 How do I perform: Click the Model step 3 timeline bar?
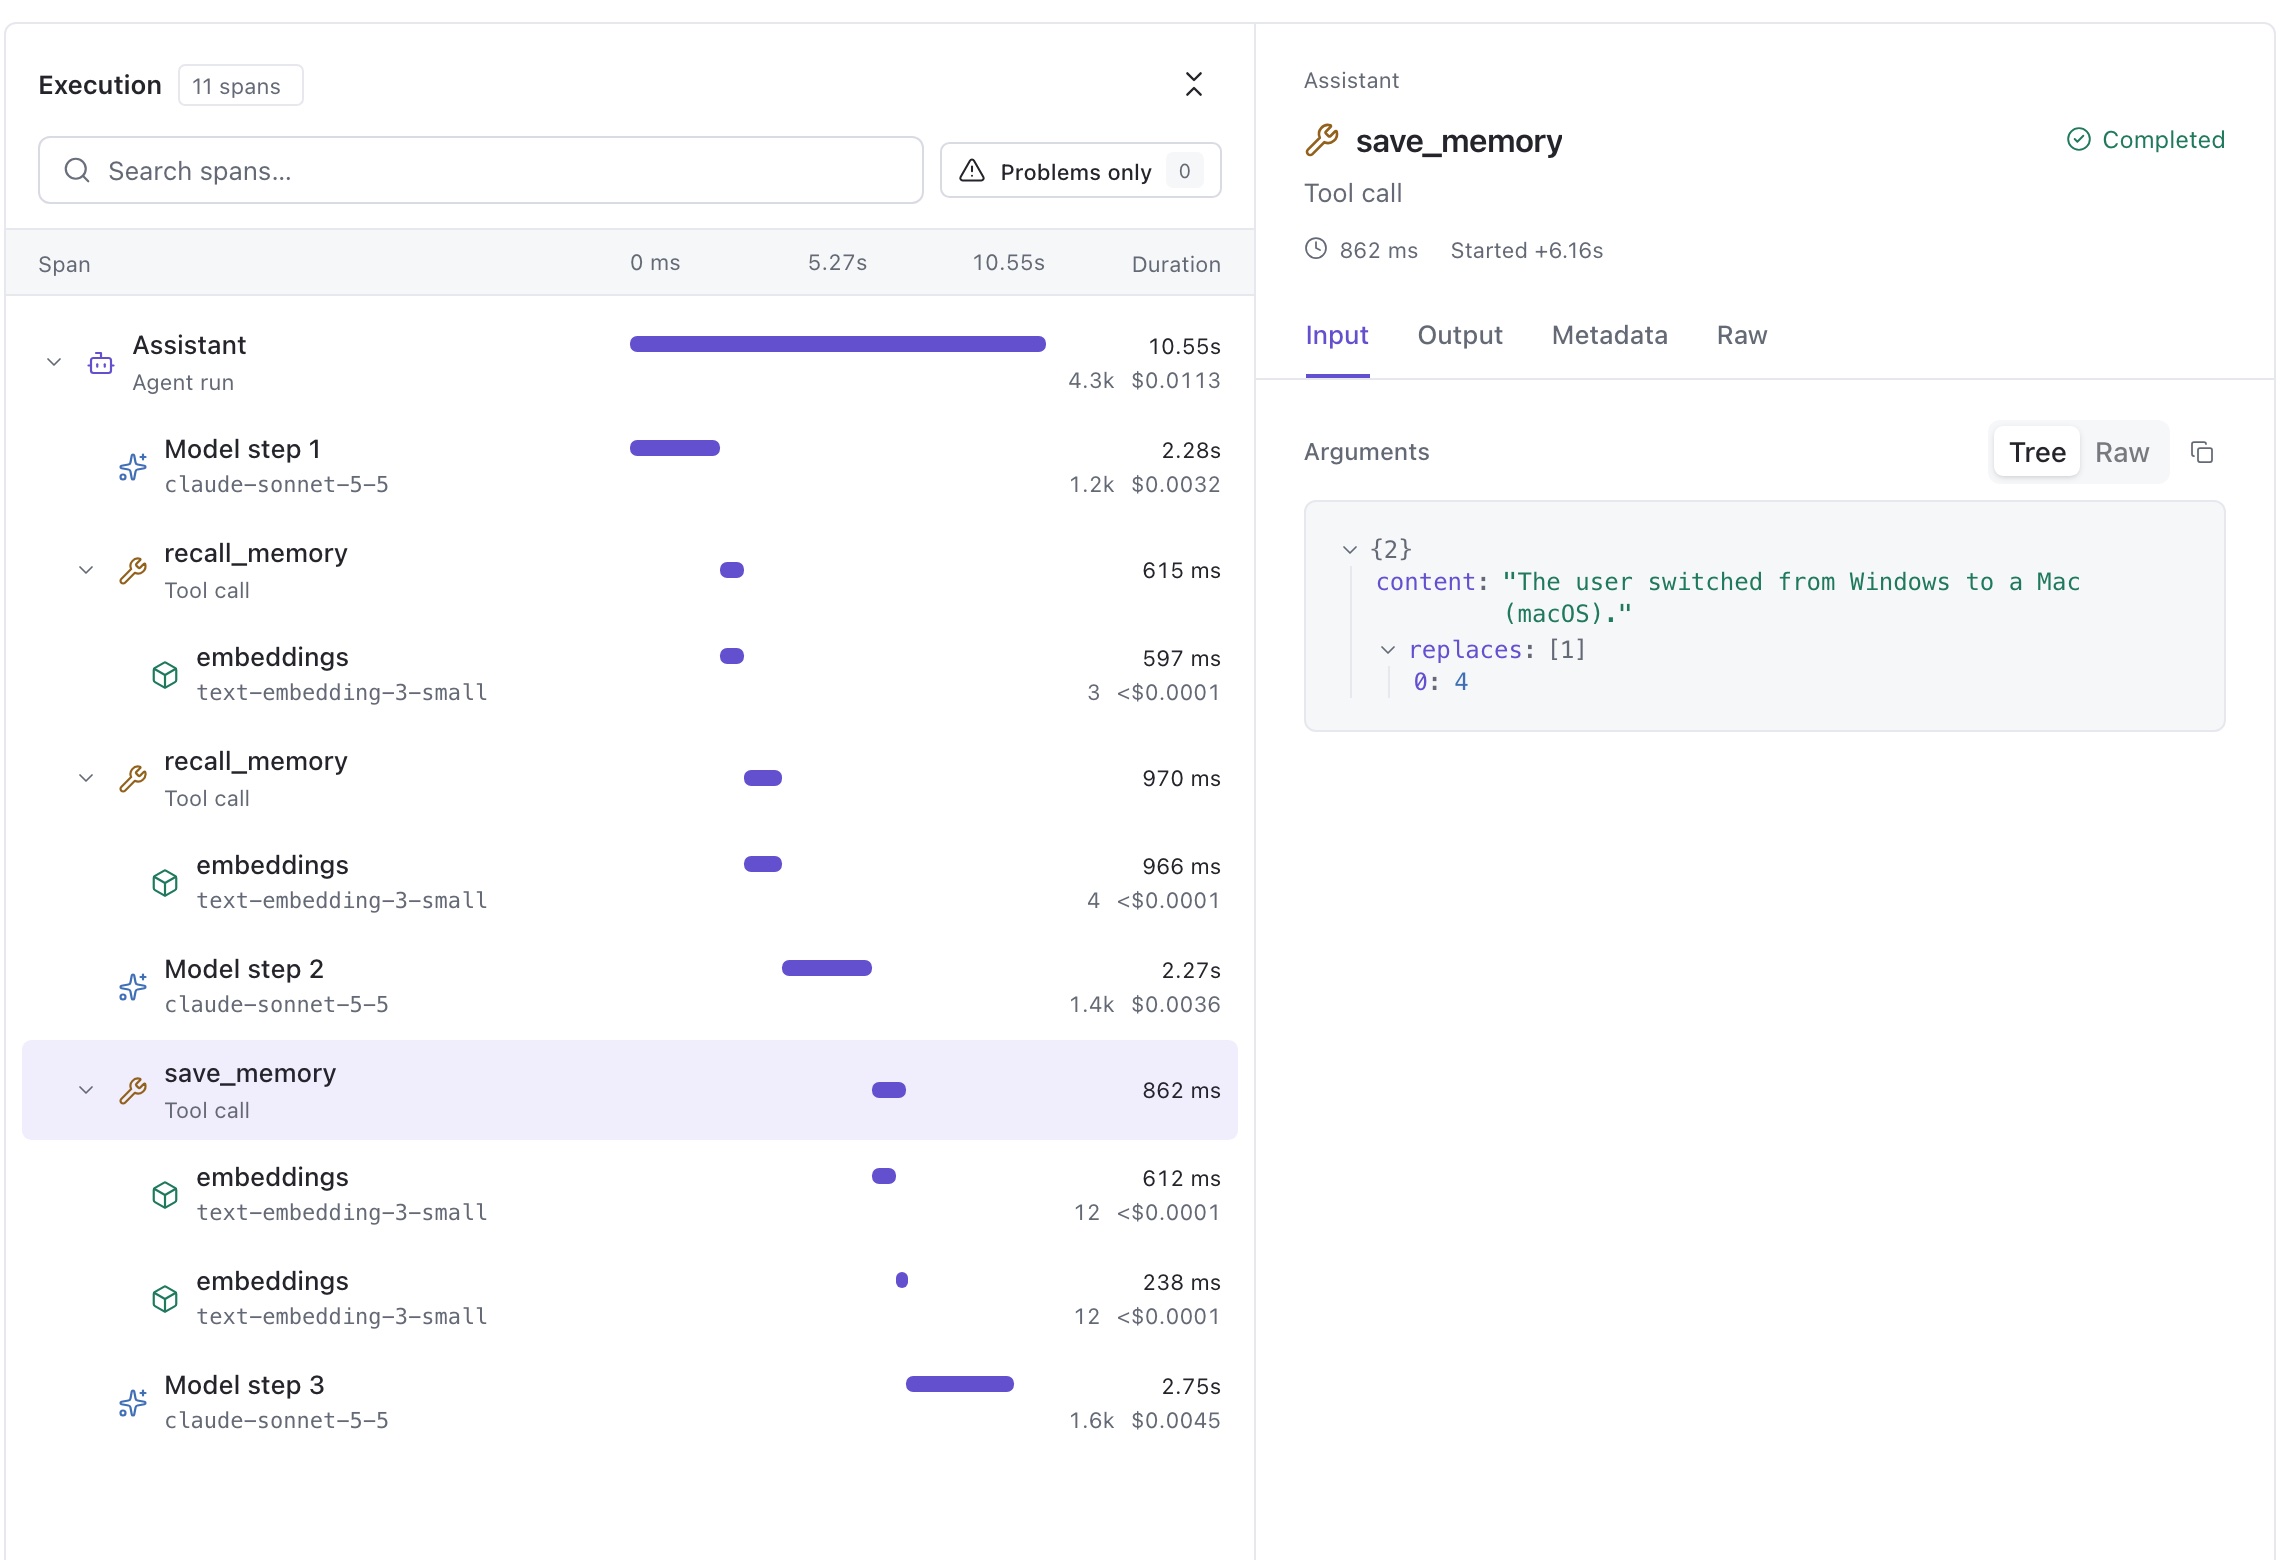point(960,1384)
